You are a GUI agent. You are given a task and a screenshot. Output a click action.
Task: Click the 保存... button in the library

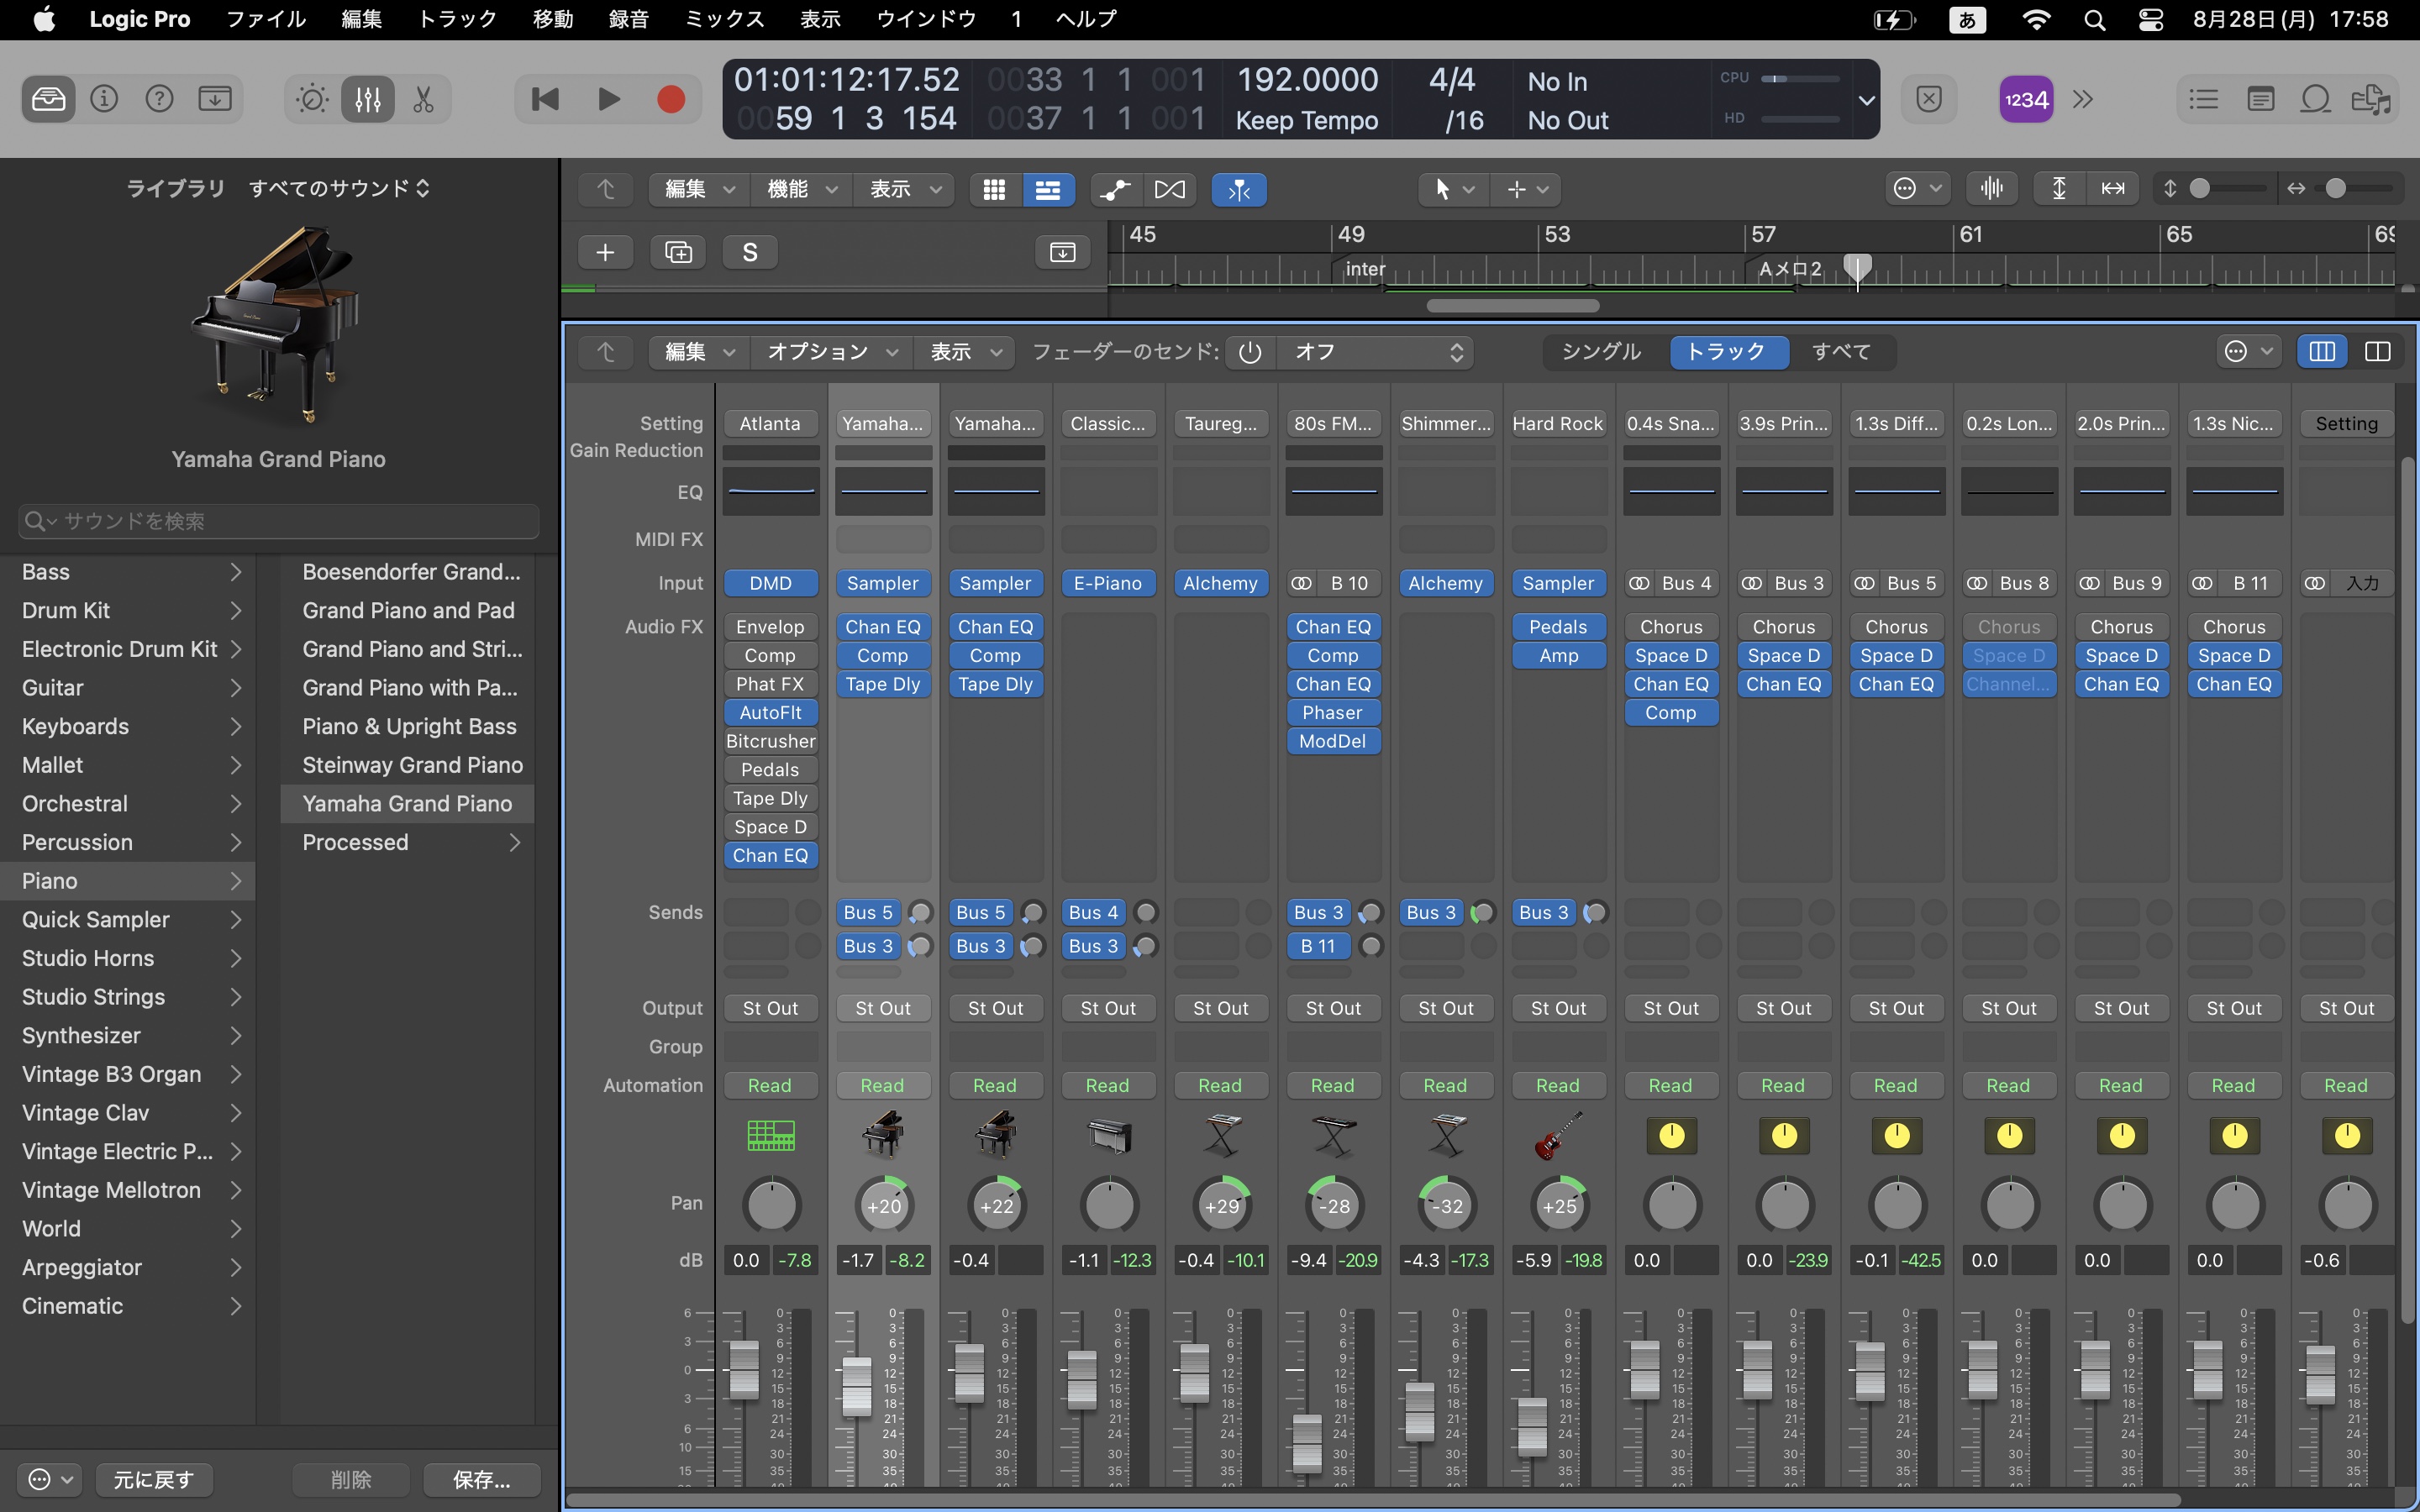(481, 1479)
